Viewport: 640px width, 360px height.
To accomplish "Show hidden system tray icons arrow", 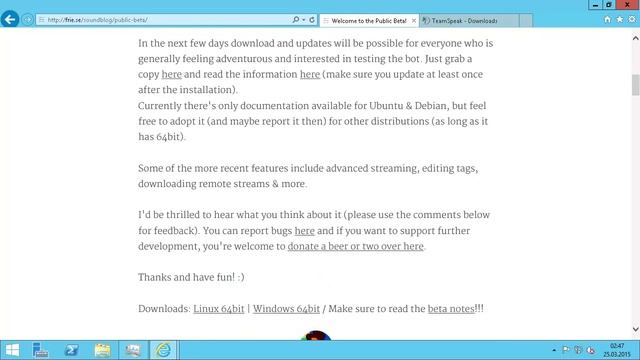I will (554, 350).
